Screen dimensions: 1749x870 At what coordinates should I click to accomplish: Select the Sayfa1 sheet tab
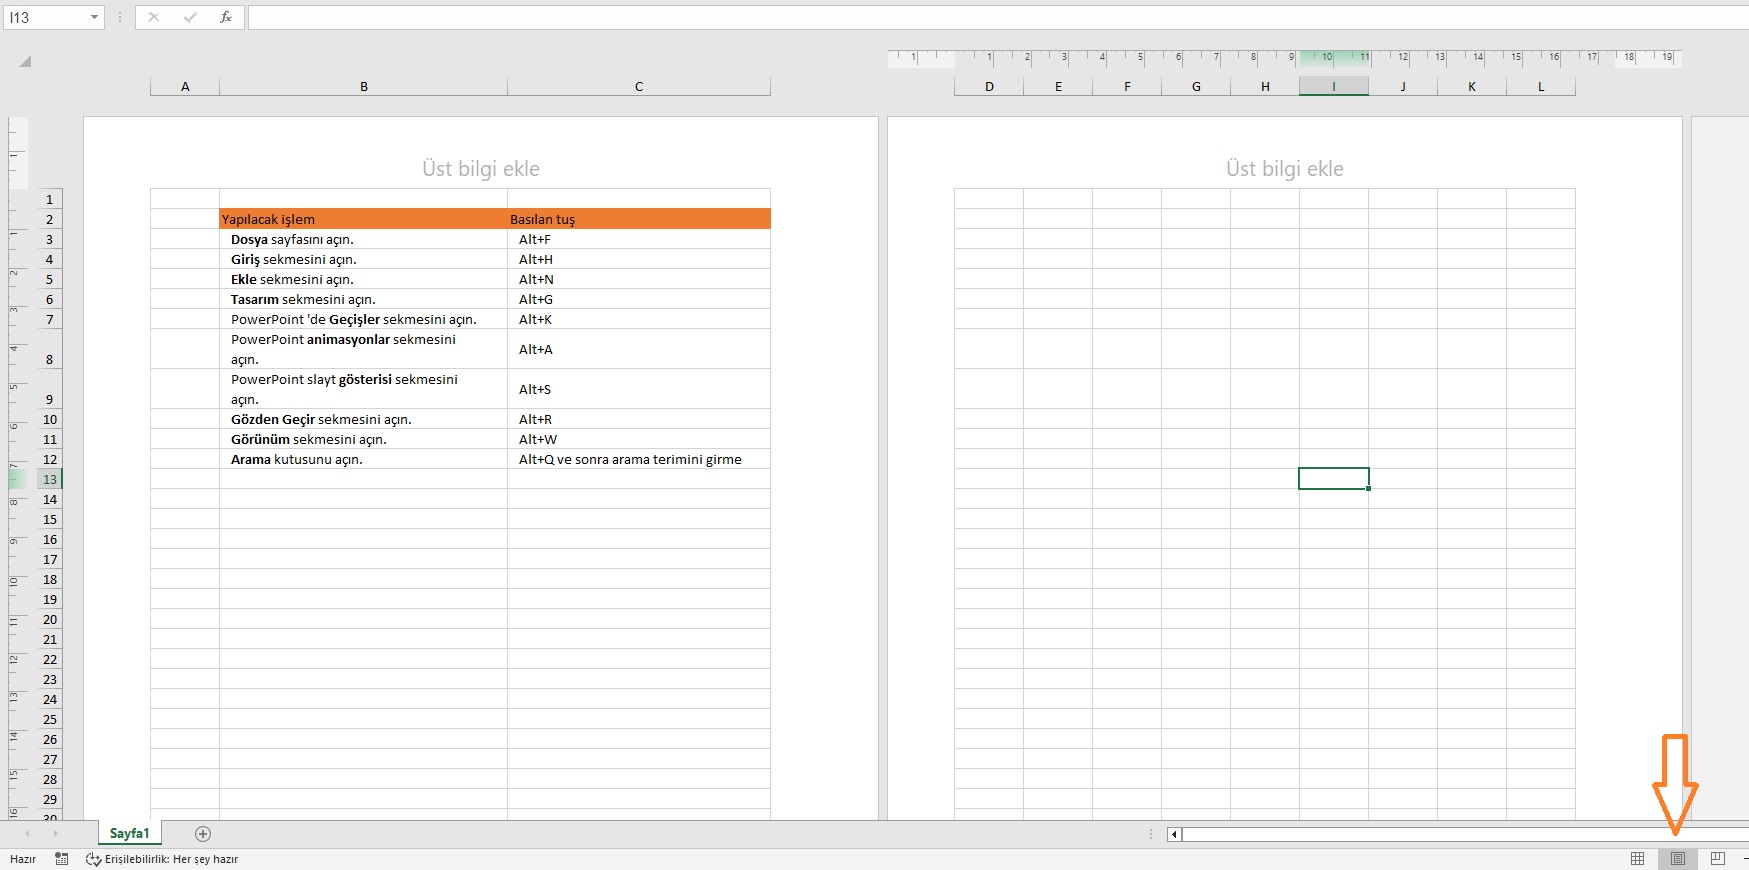[x=129, y=833]
